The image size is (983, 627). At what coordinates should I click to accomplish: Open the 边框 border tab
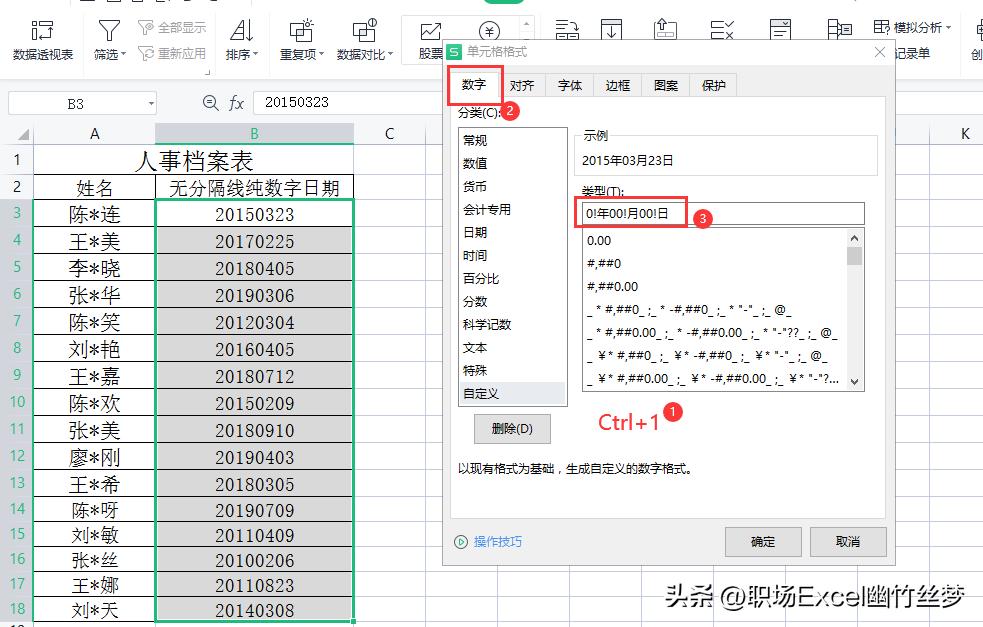tap(617, 85)
